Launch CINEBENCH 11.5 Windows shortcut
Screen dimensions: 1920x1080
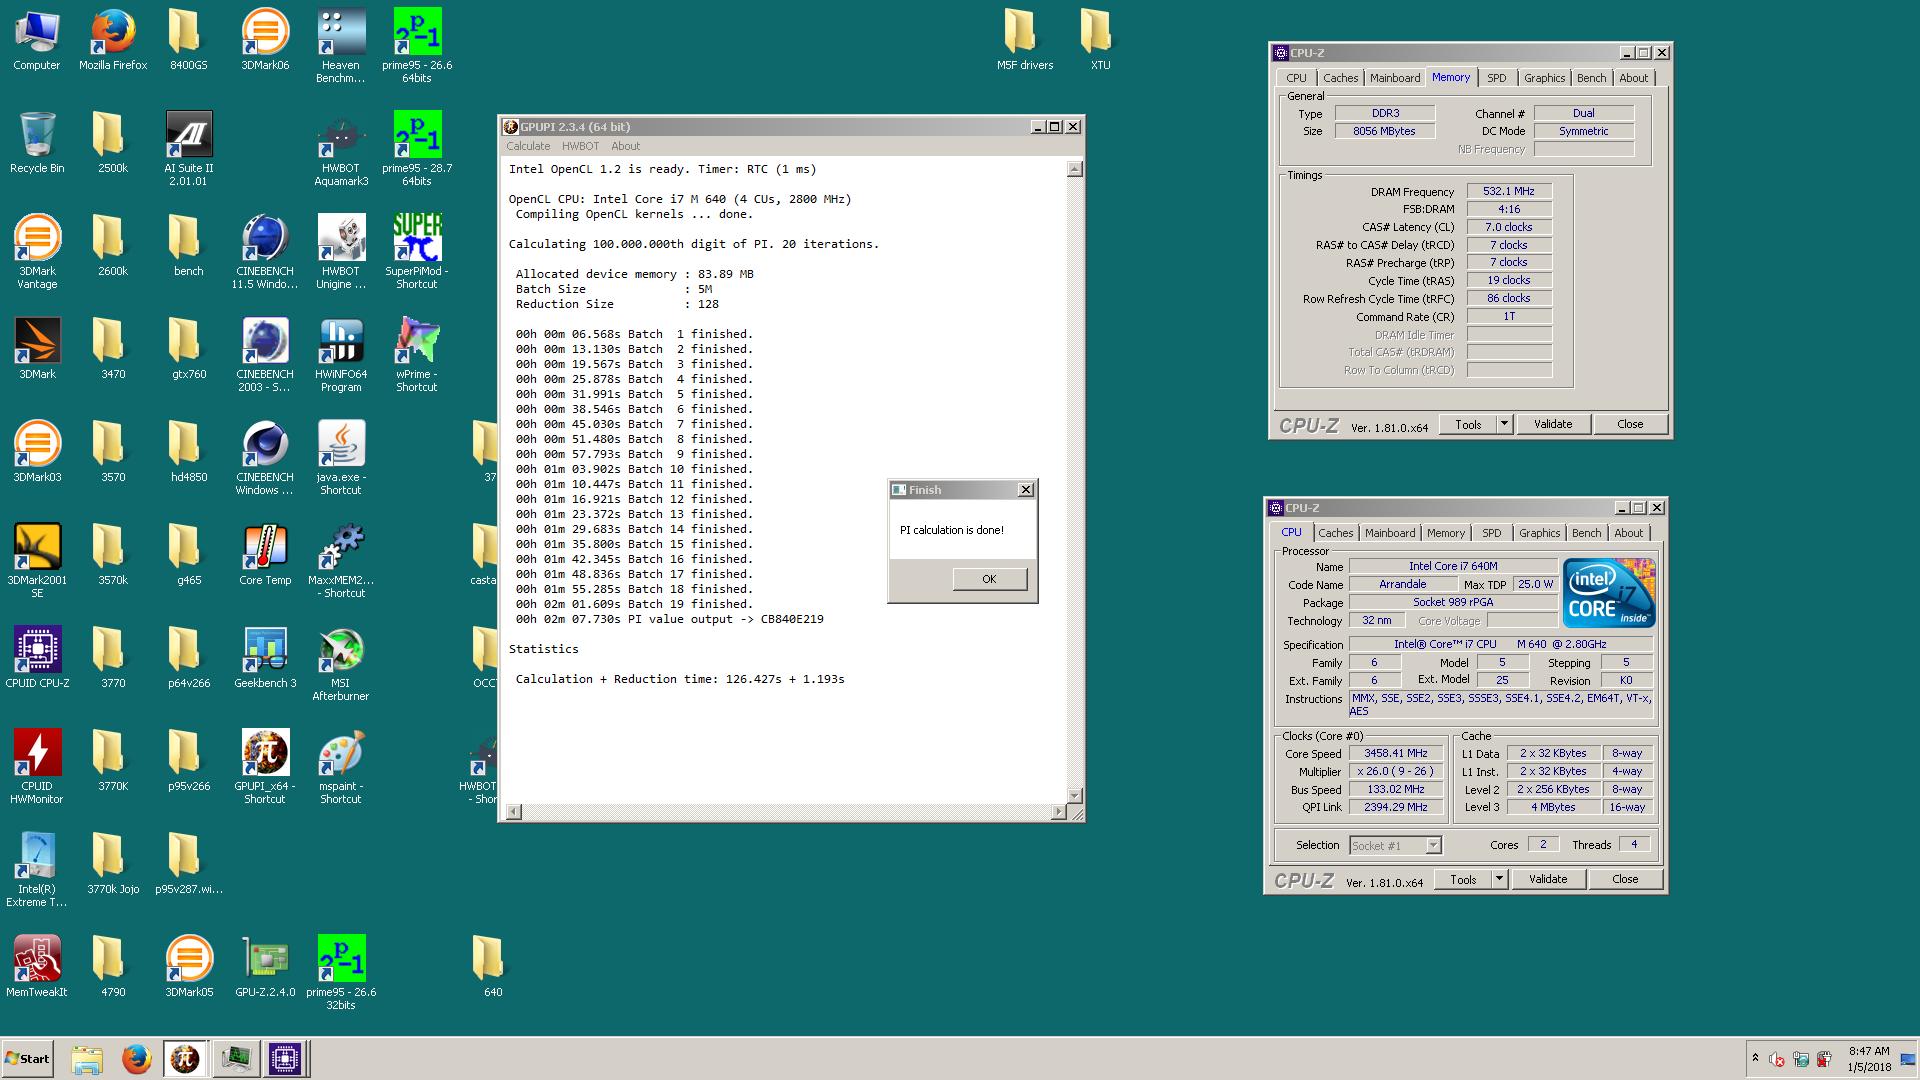pyautogui.click(x=265, y=252)
